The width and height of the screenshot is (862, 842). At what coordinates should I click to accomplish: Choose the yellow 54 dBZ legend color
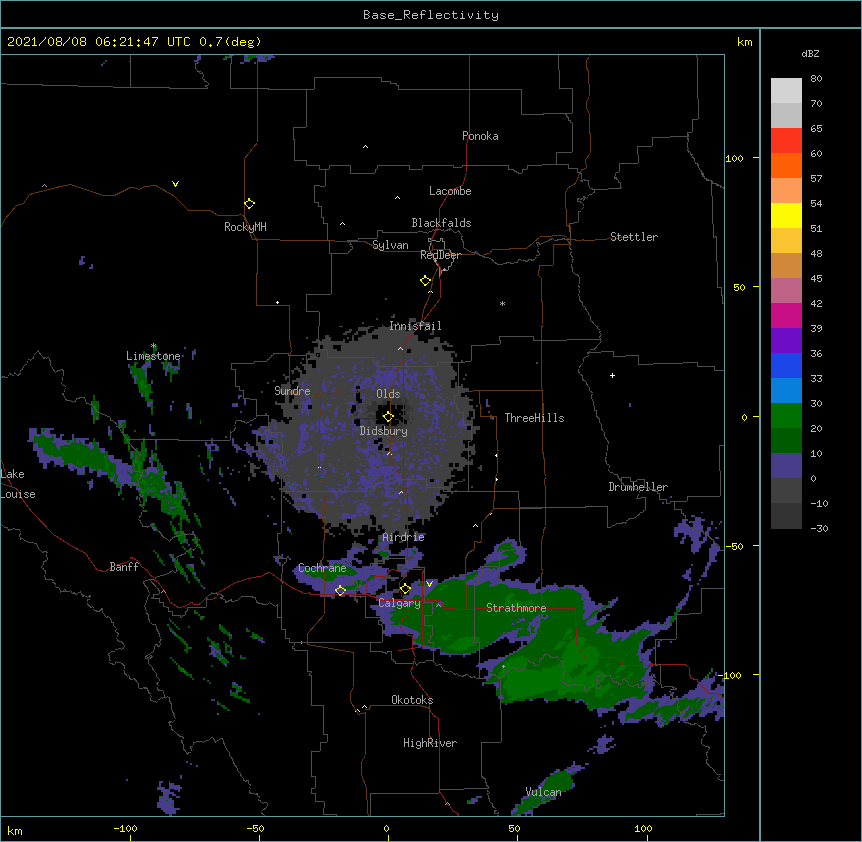[786, 215]
